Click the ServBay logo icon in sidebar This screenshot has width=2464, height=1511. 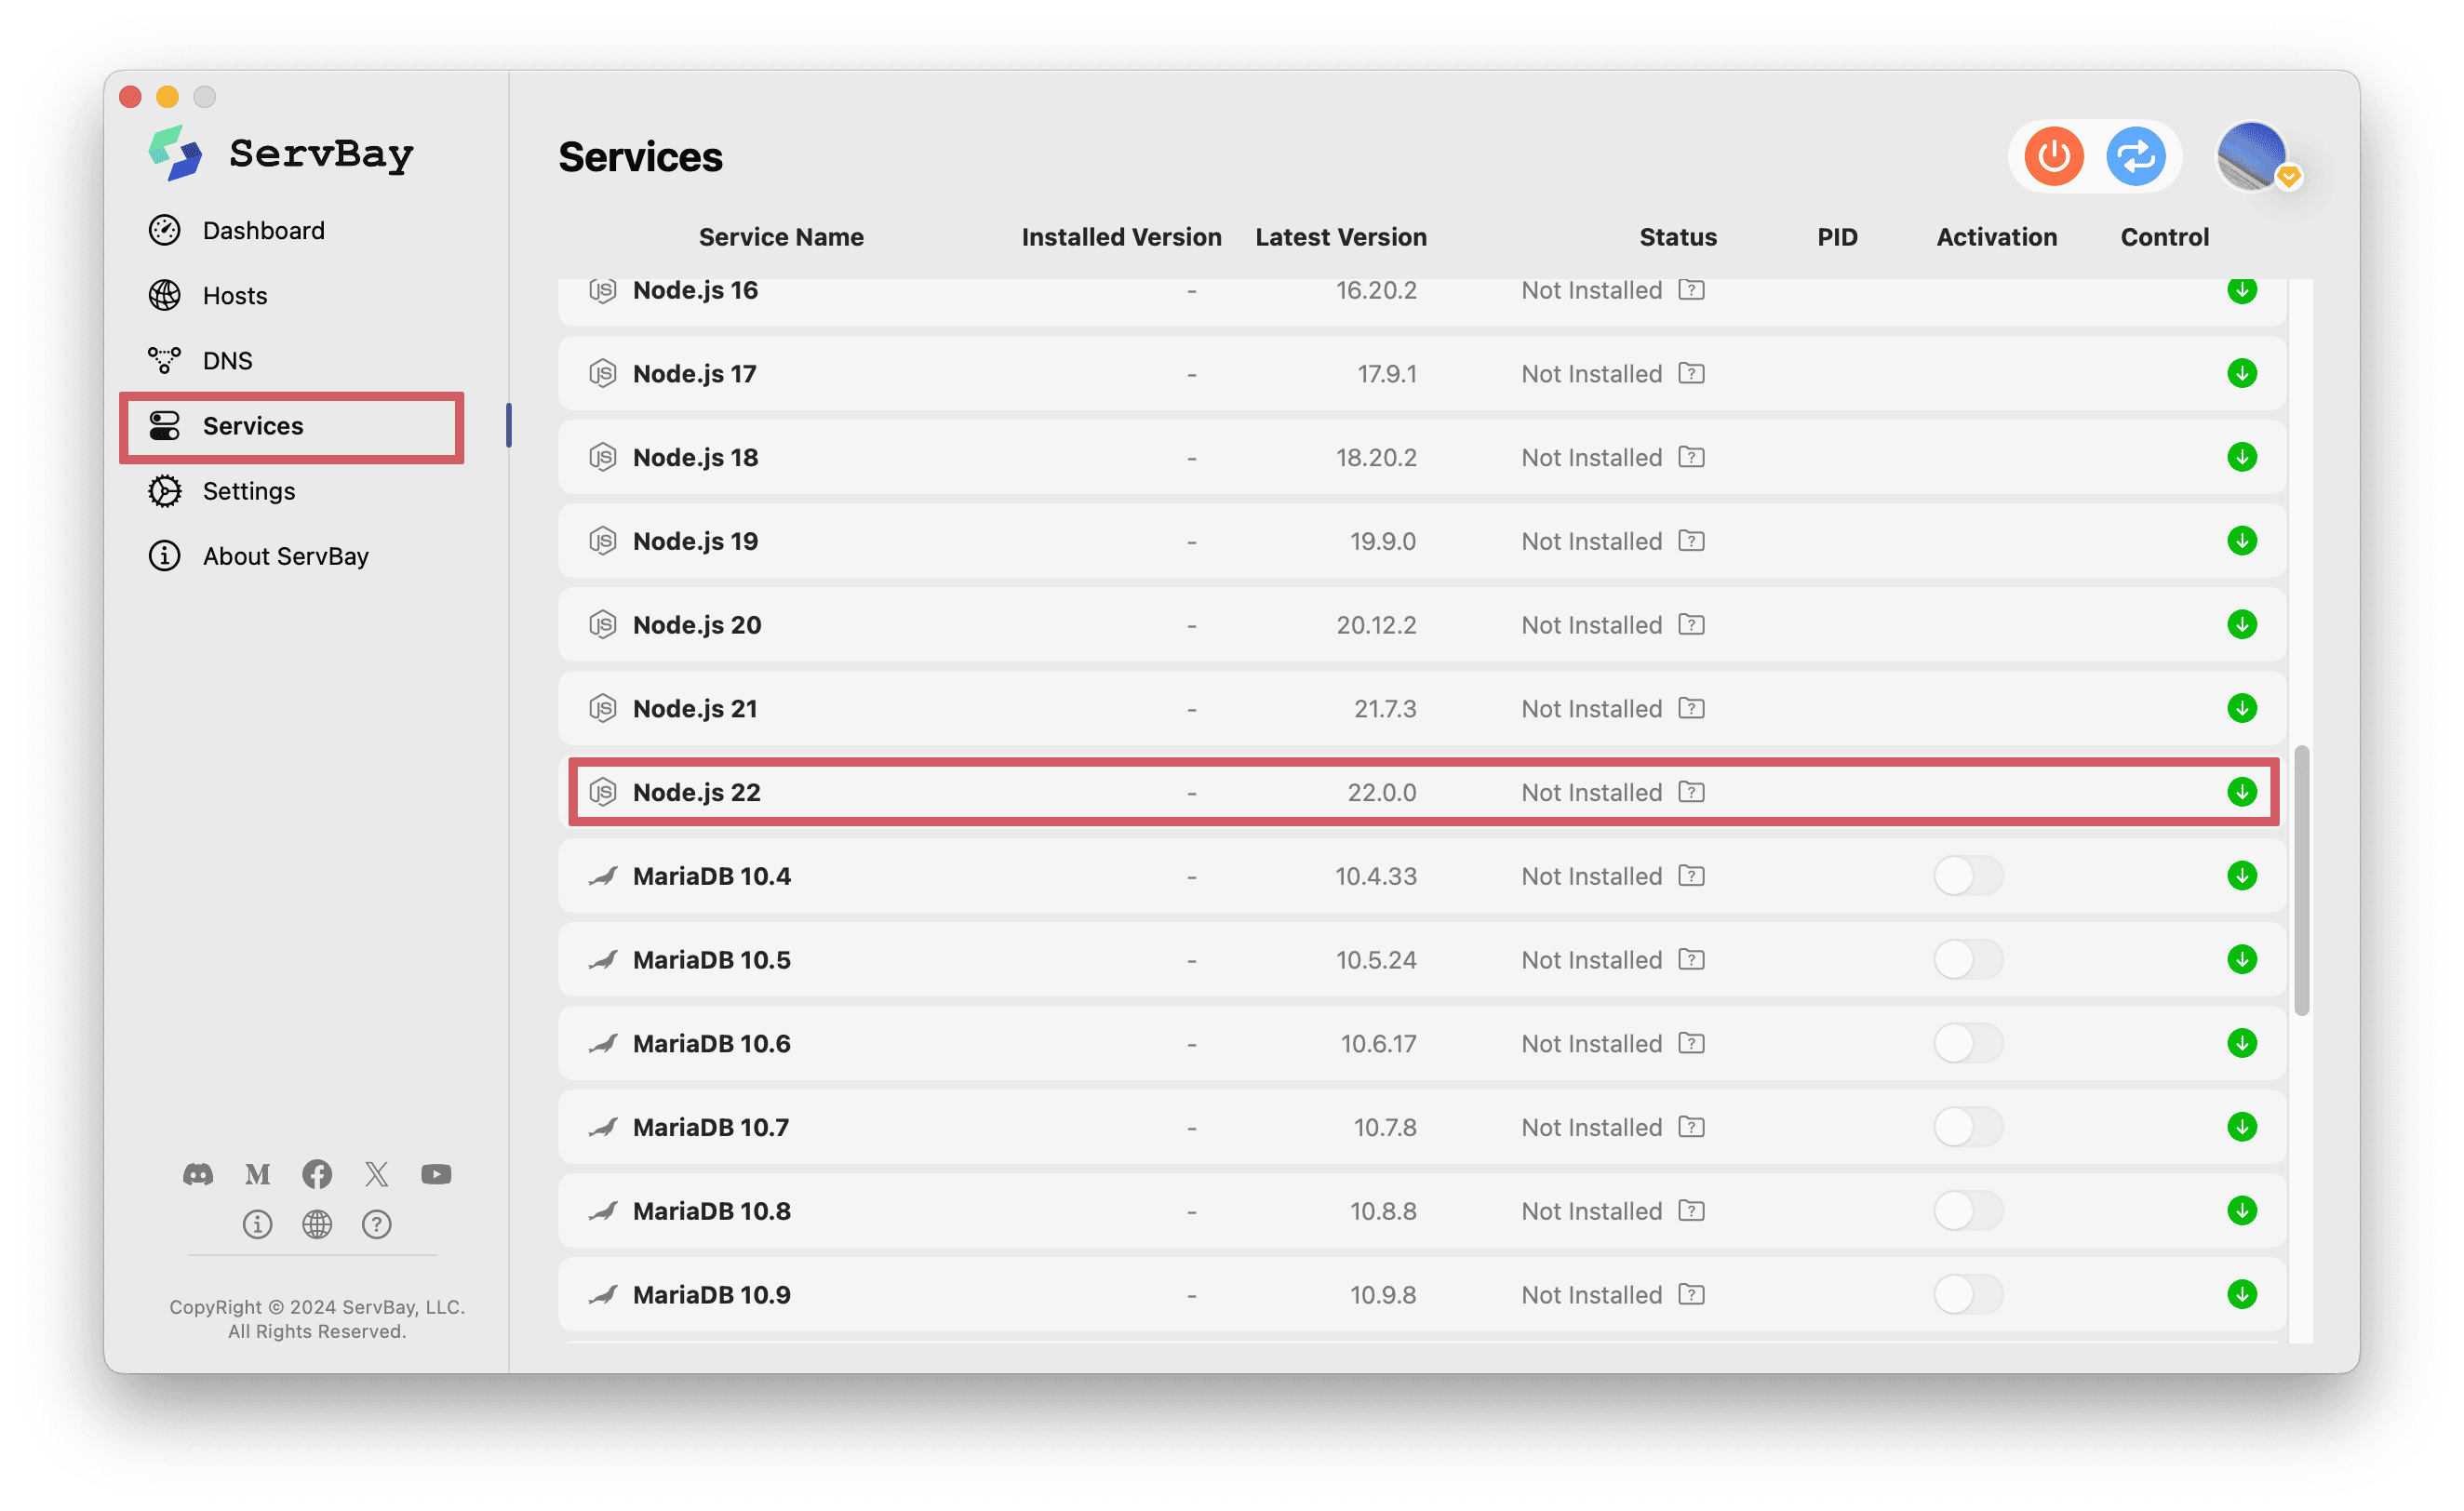coord(181,156)
